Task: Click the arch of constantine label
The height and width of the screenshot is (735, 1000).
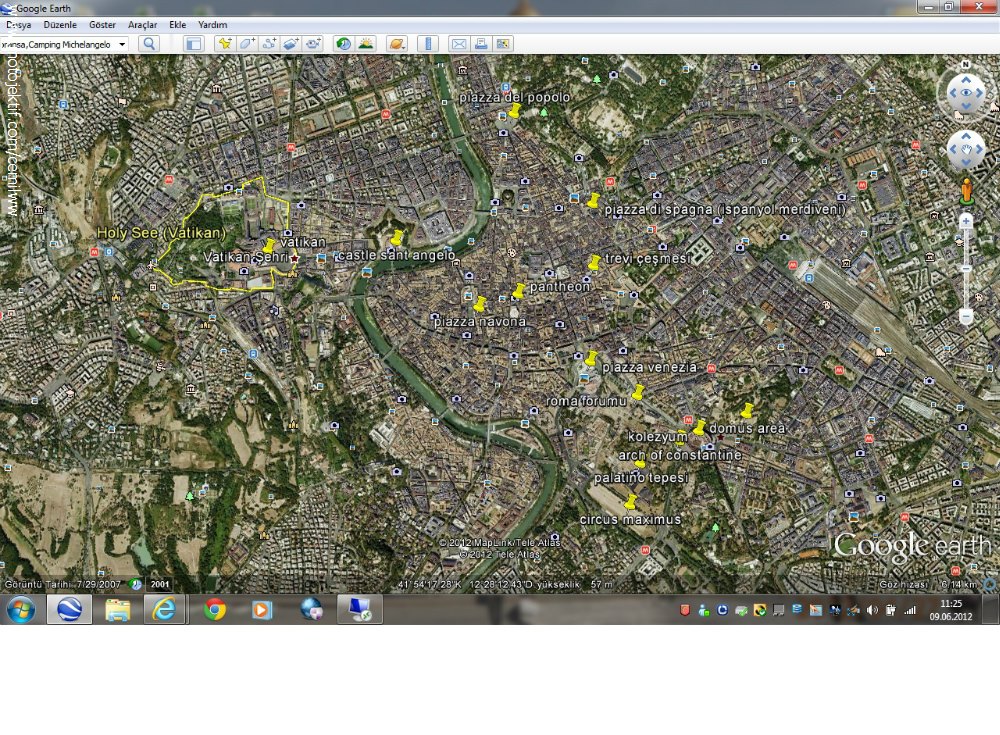Action: (x=680, y=456)
